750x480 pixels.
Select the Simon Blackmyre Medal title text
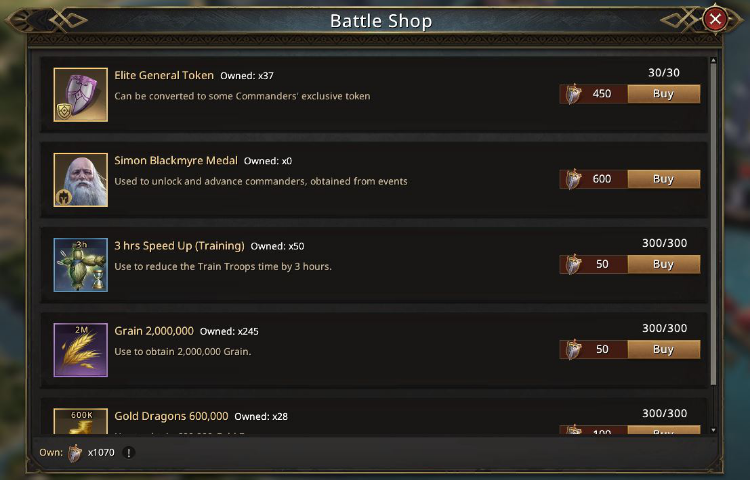(176, 160)
